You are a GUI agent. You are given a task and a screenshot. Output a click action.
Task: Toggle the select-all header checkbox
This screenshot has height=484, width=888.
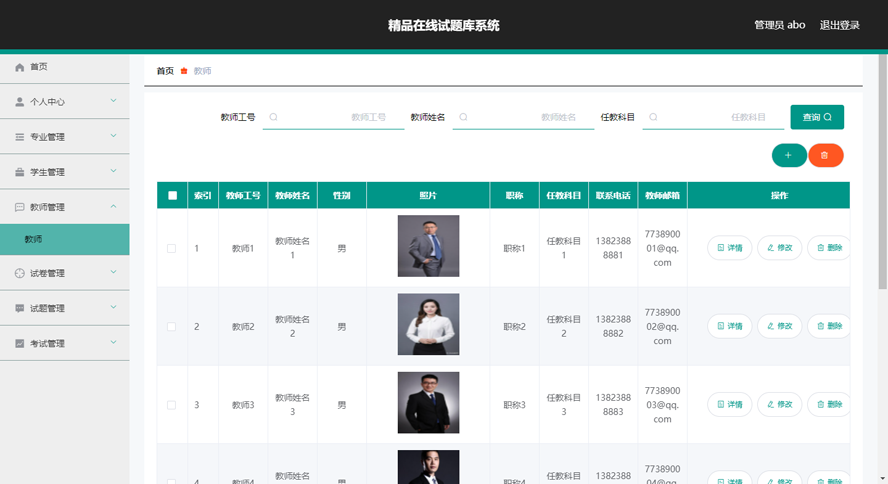[172, 195]
